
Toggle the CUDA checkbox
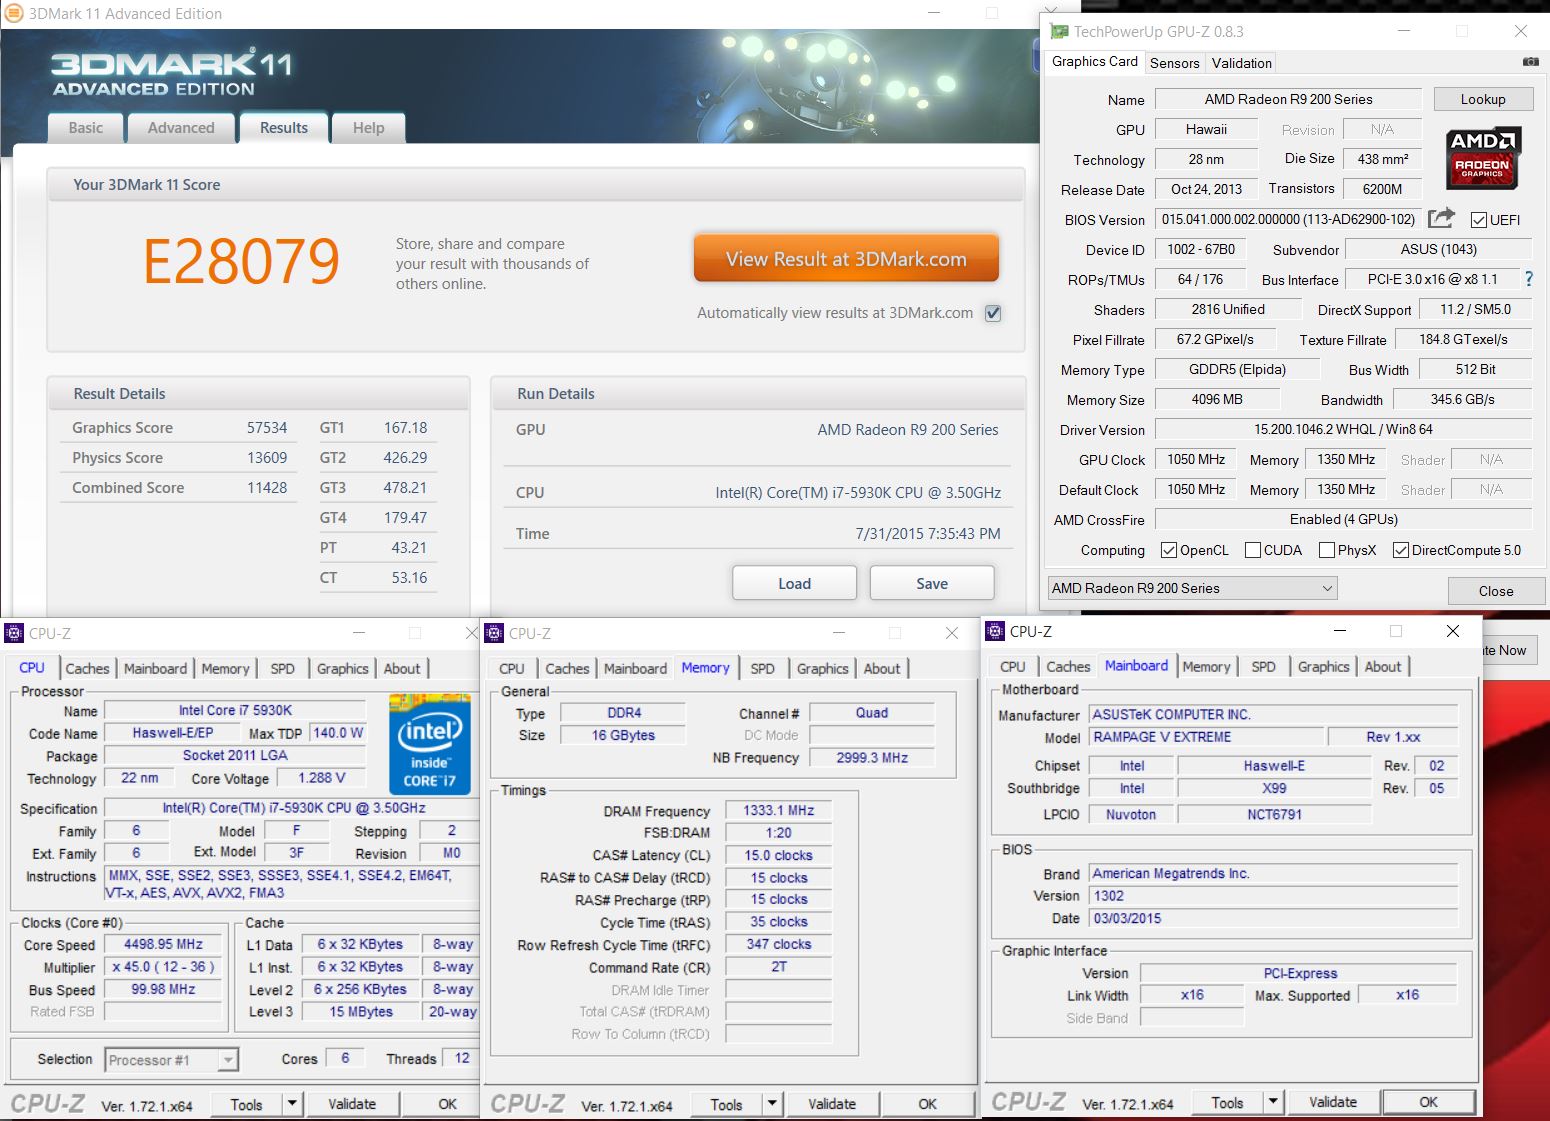(x=1252, y=550)
